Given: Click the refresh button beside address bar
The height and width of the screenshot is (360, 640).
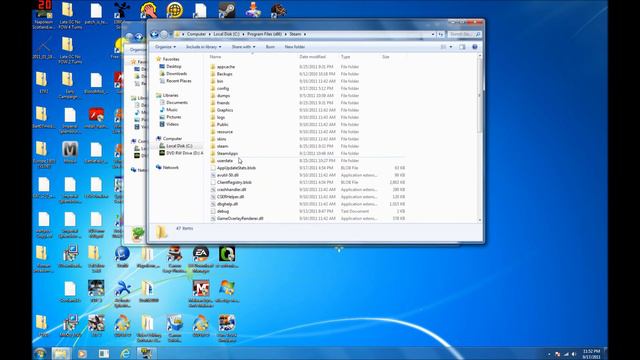Looking at the screenshot, I should click(440, 34).
